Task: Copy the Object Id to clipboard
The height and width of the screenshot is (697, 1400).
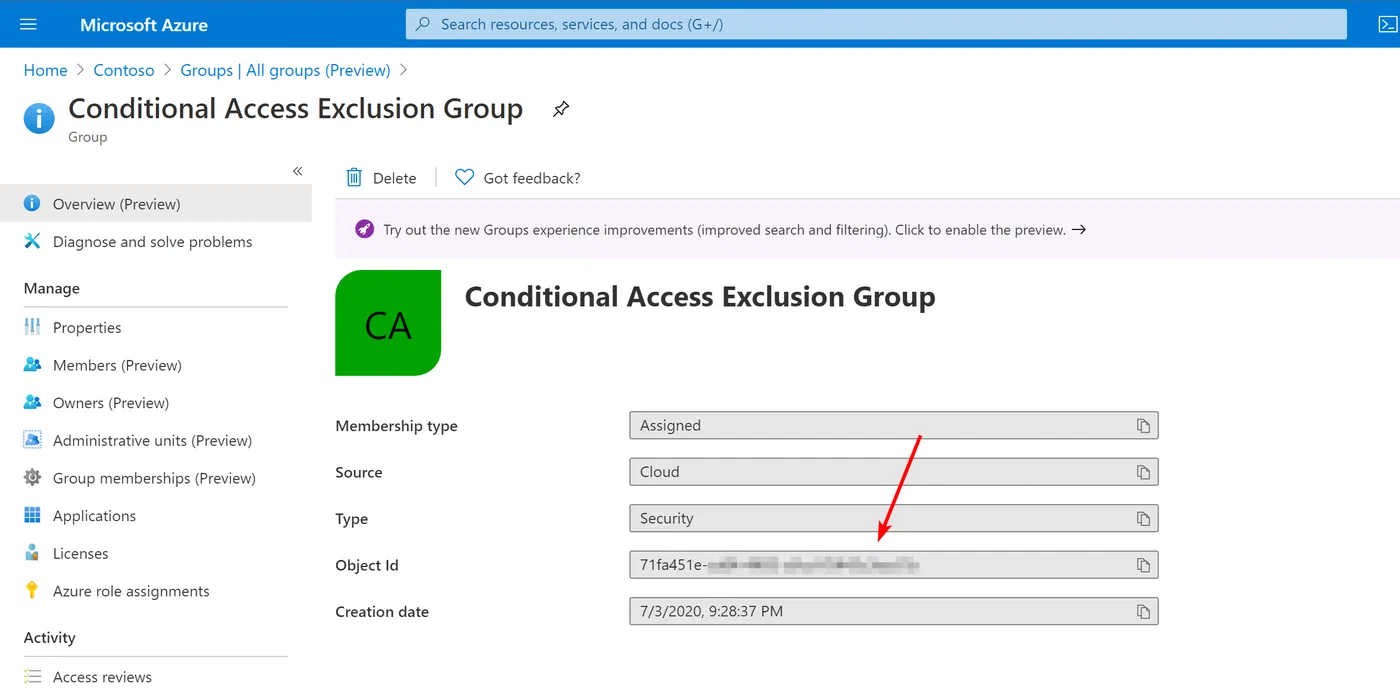Action: (1143, 565)
